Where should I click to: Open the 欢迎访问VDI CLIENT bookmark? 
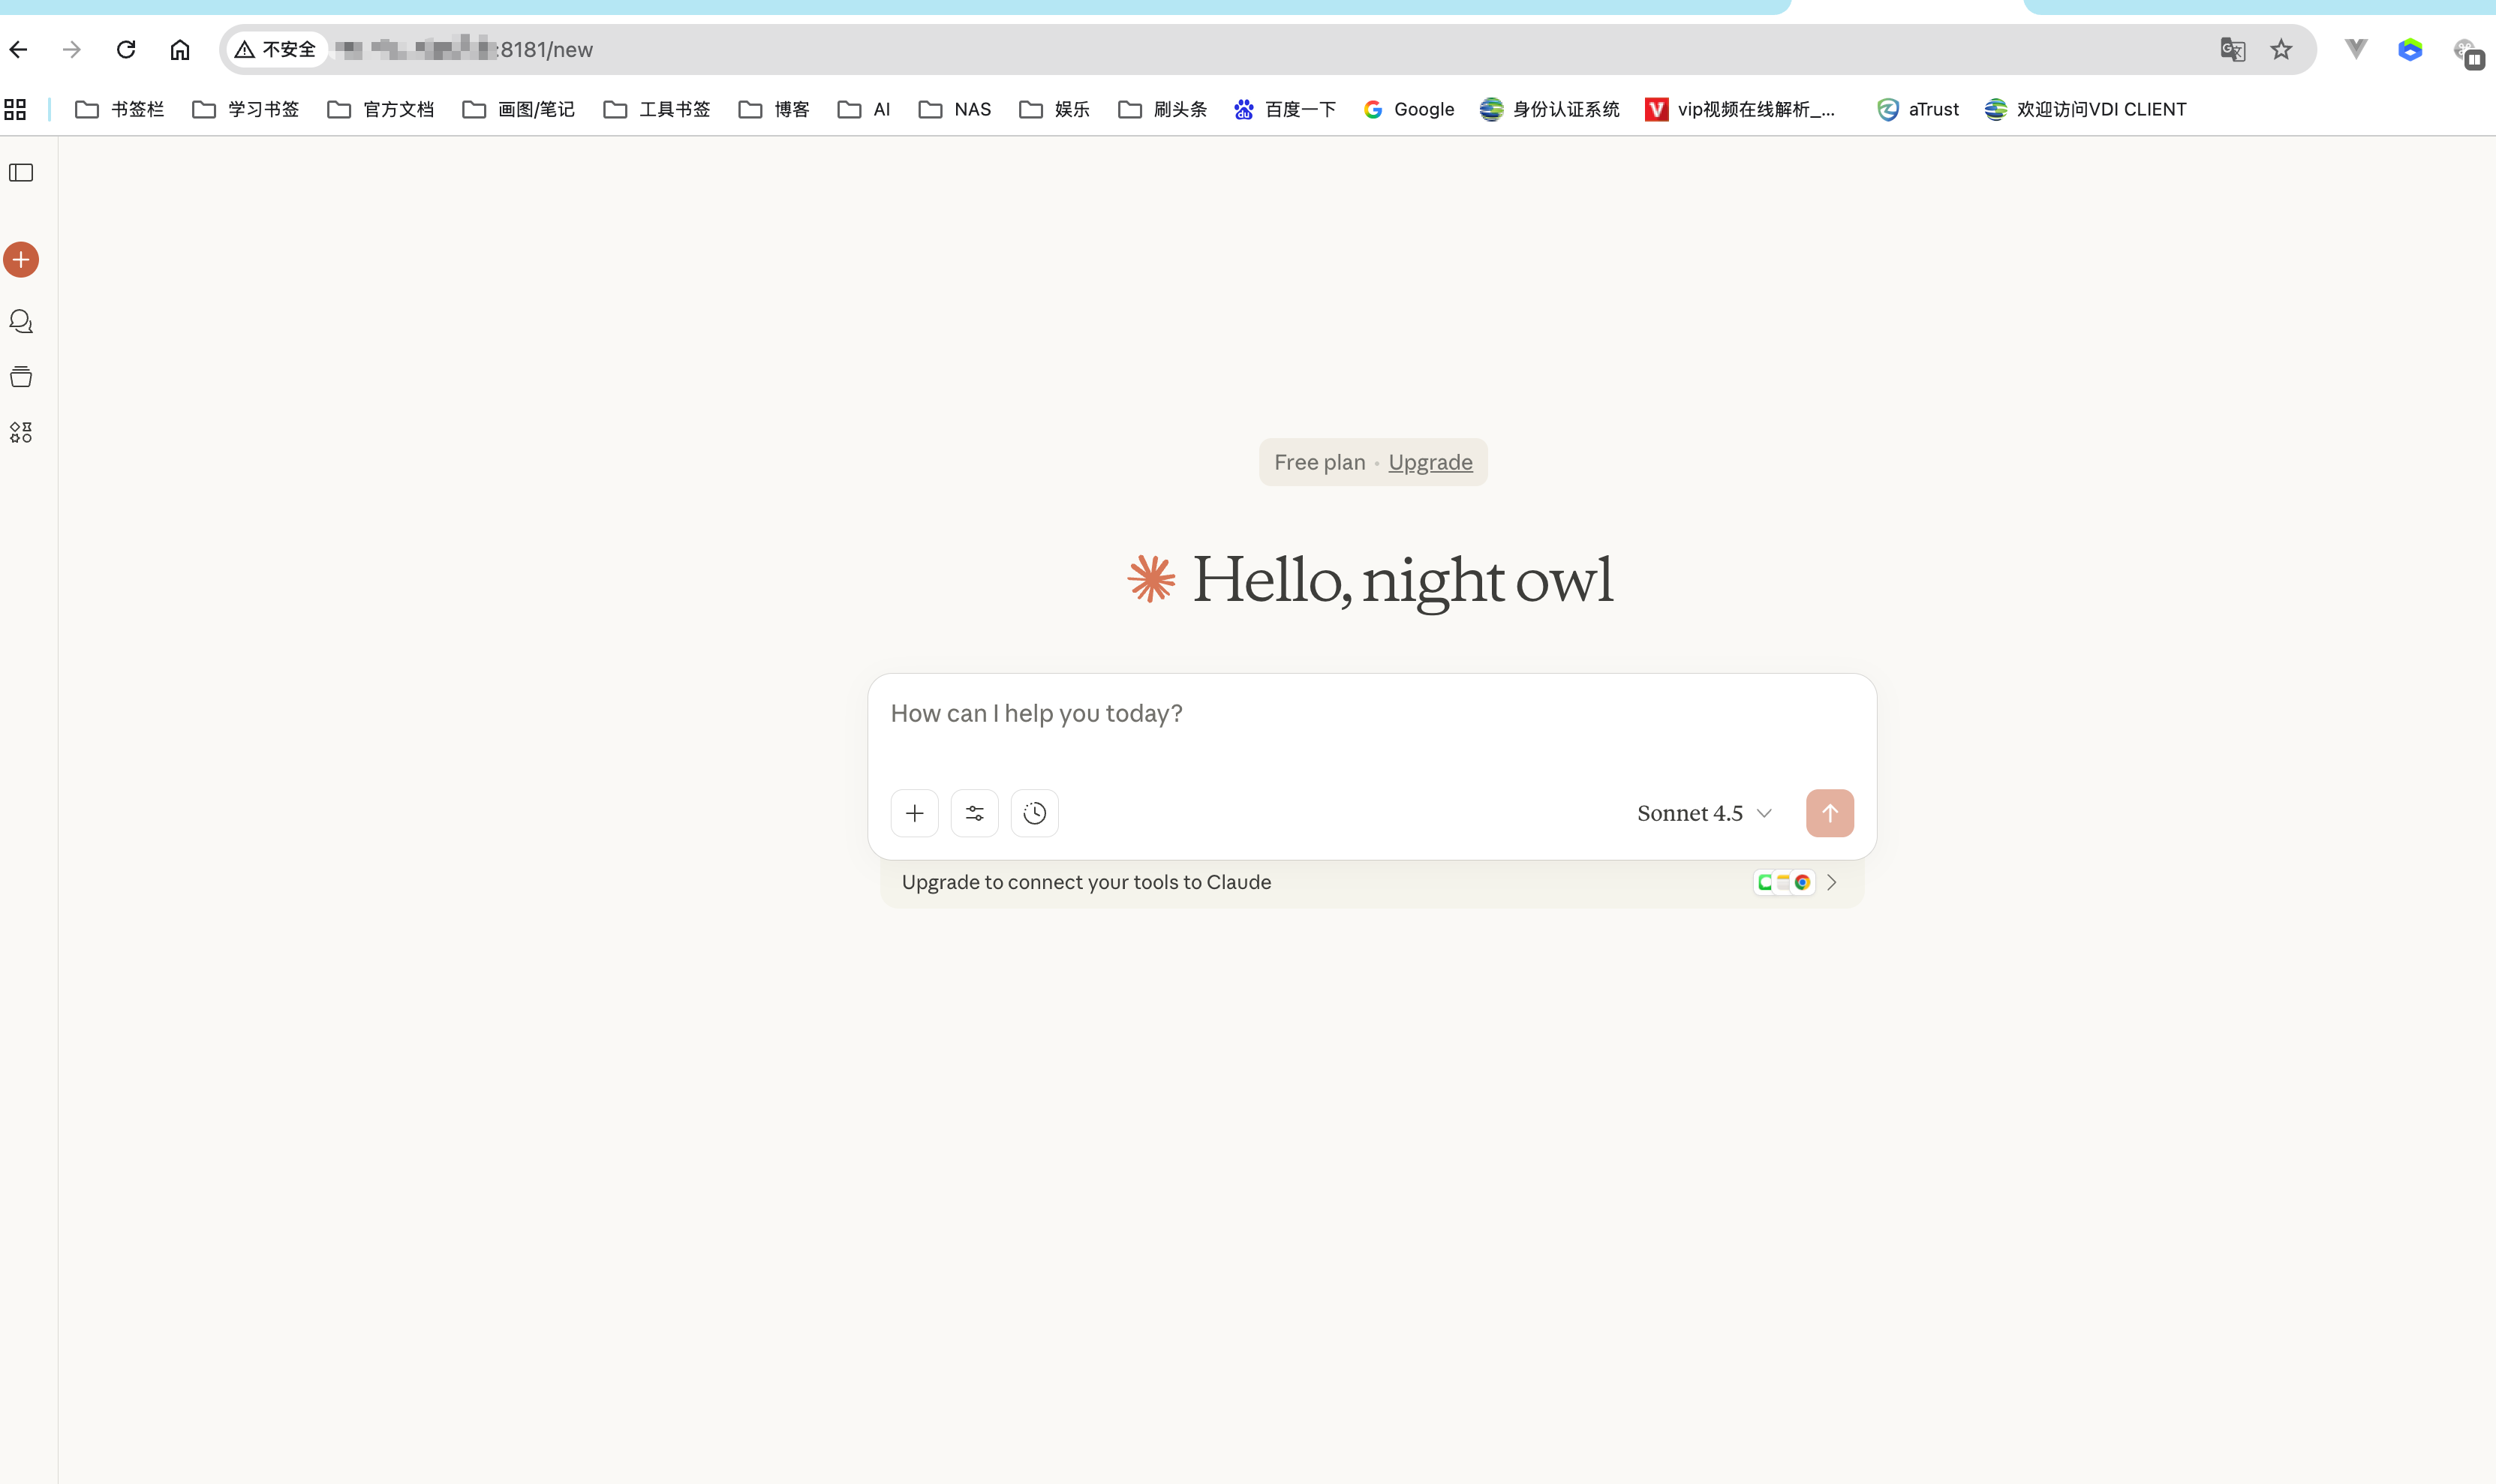[x=2085, y=109]
